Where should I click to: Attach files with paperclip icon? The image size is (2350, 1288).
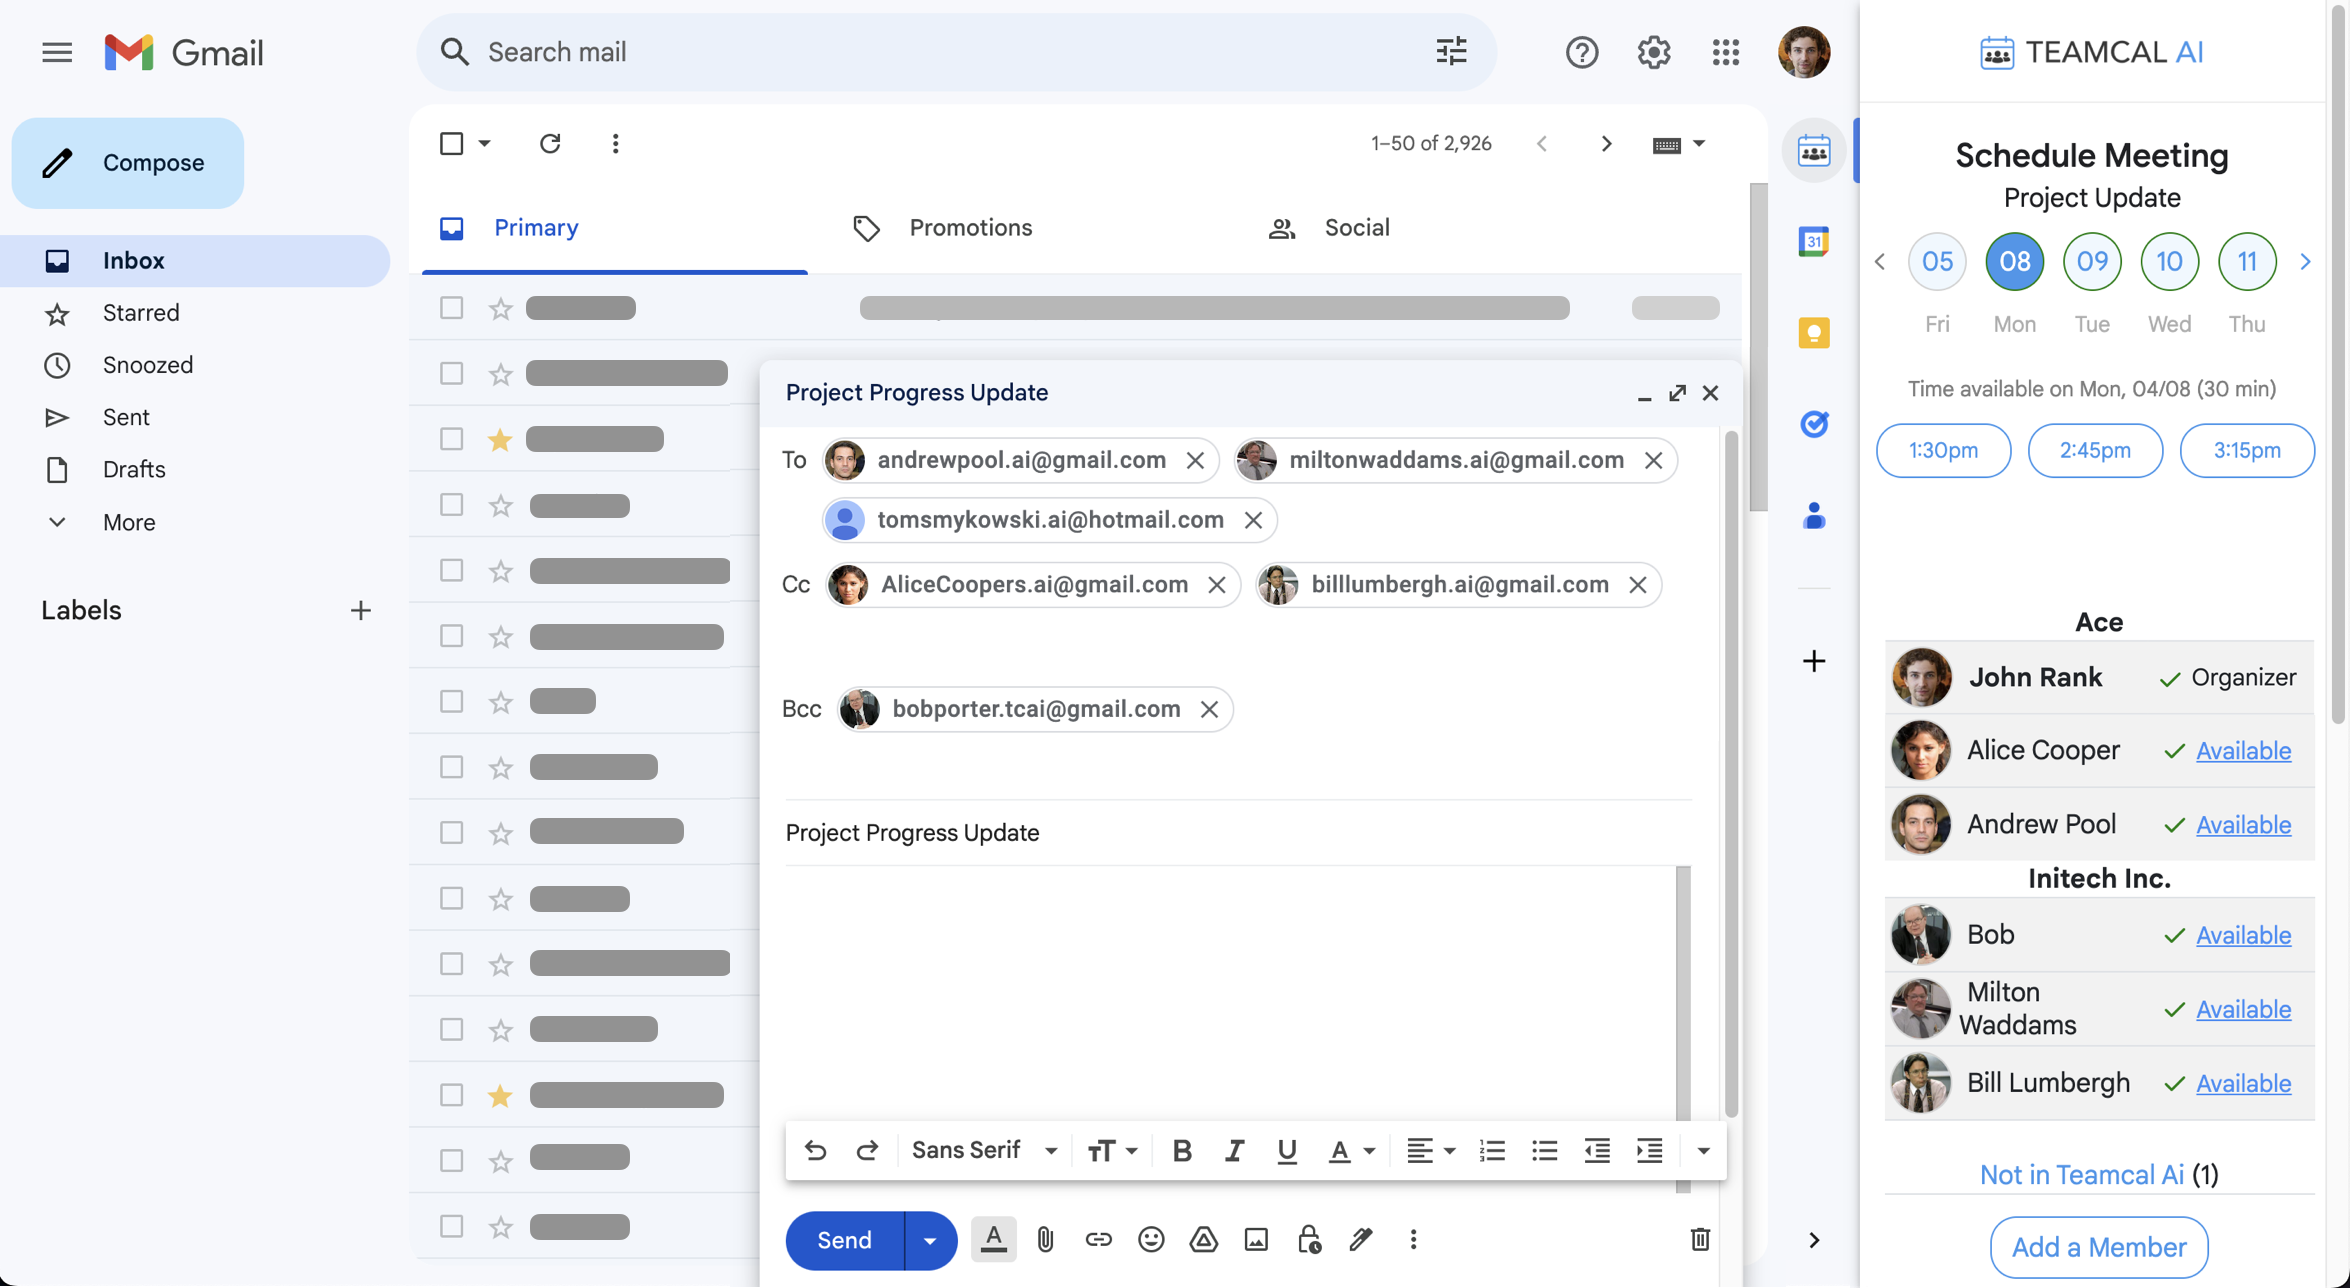point(1045,1240)
